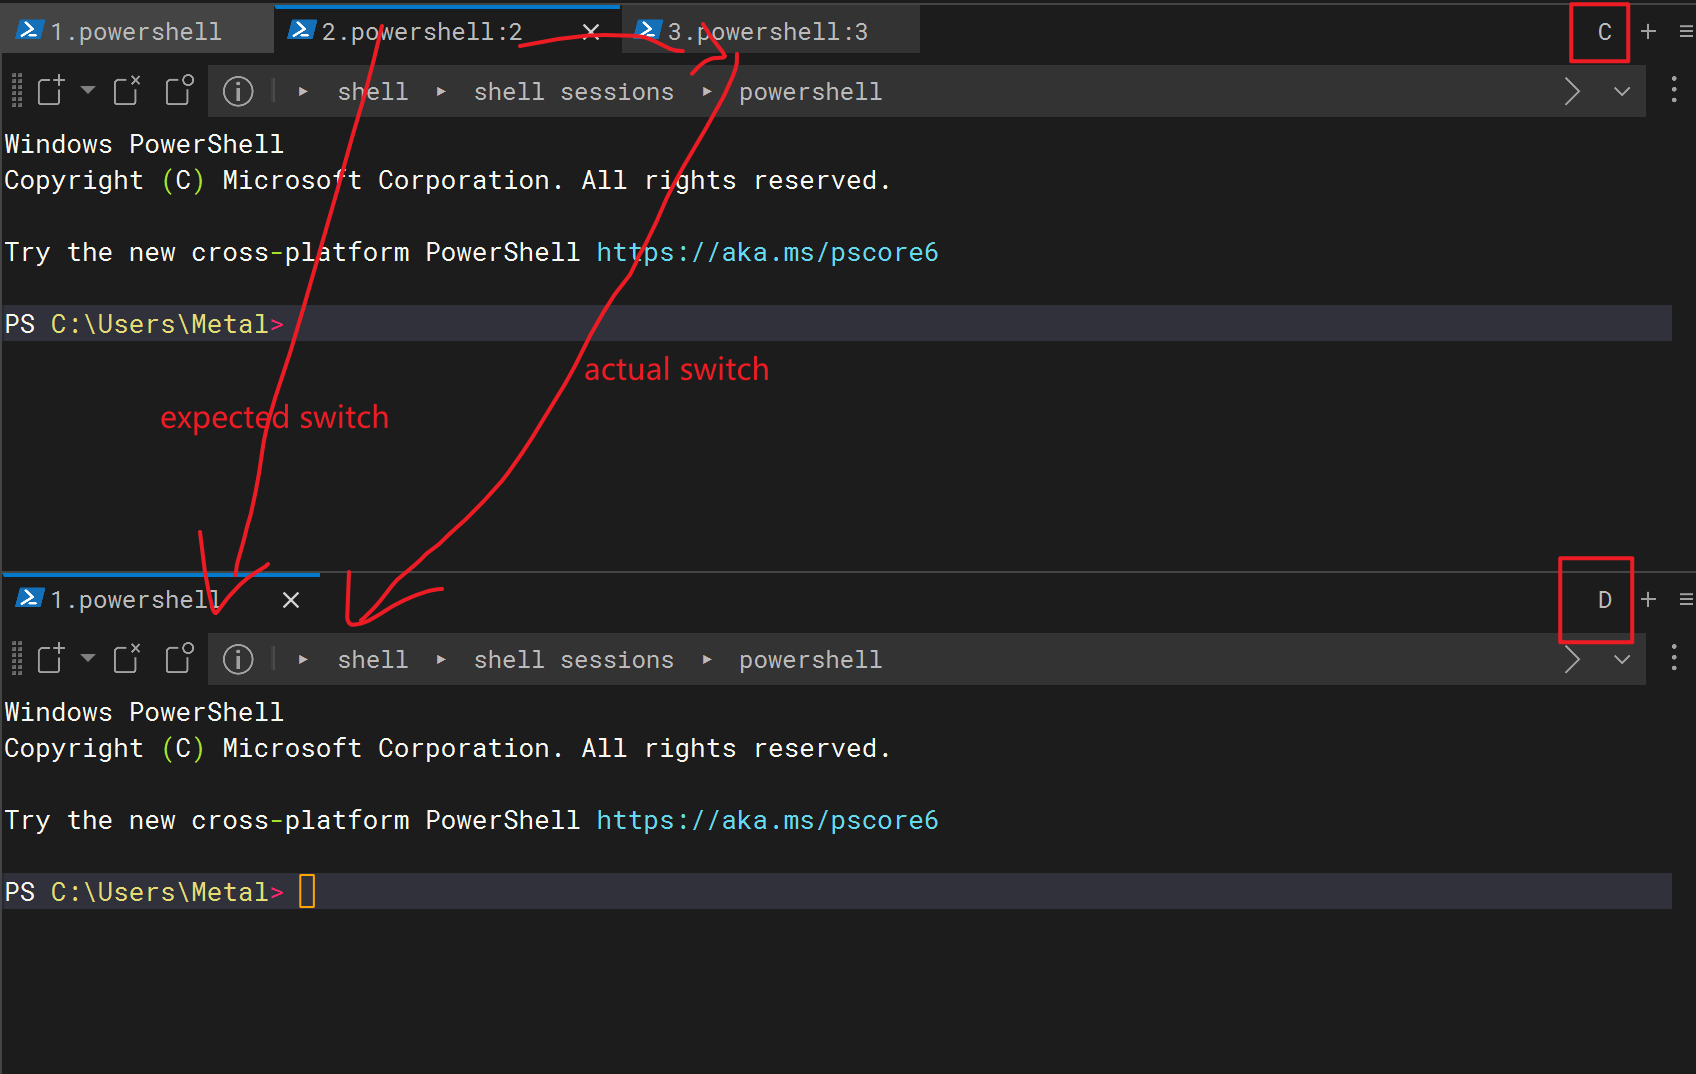Open the chevron-down prompt options in bottom pane

1621,659
